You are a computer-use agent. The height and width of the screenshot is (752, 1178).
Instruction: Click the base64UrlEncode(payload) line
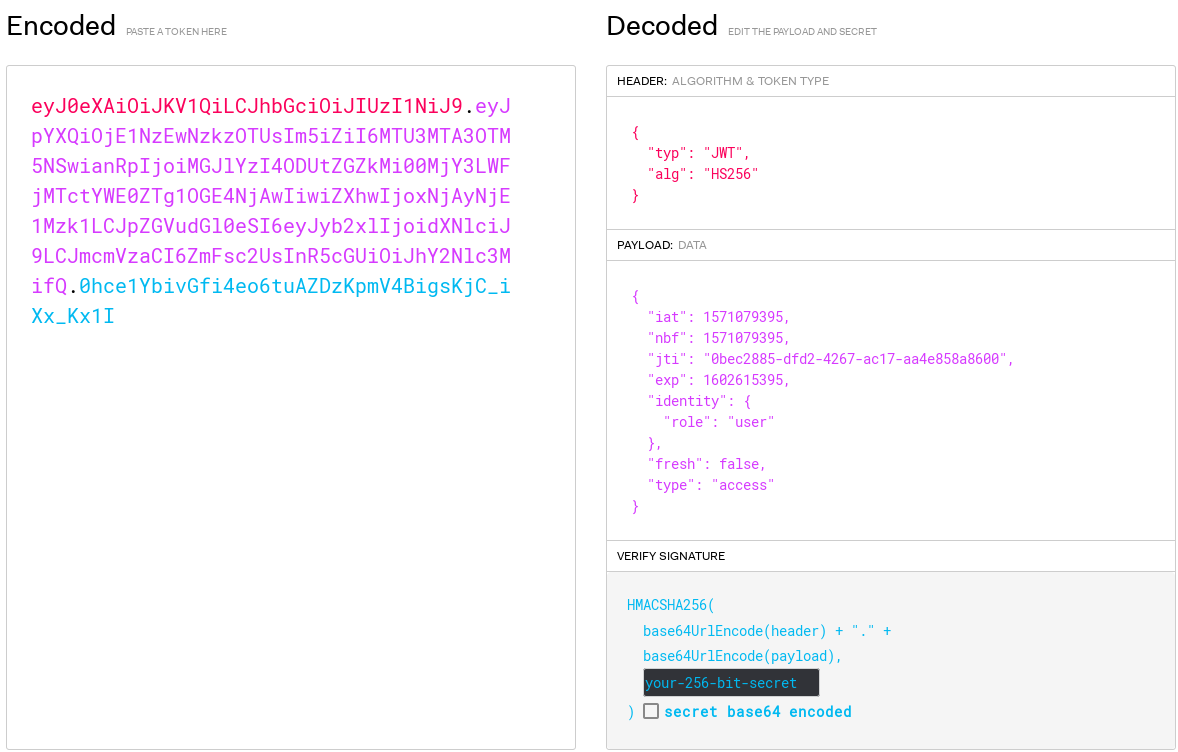[x=742, y=656]
